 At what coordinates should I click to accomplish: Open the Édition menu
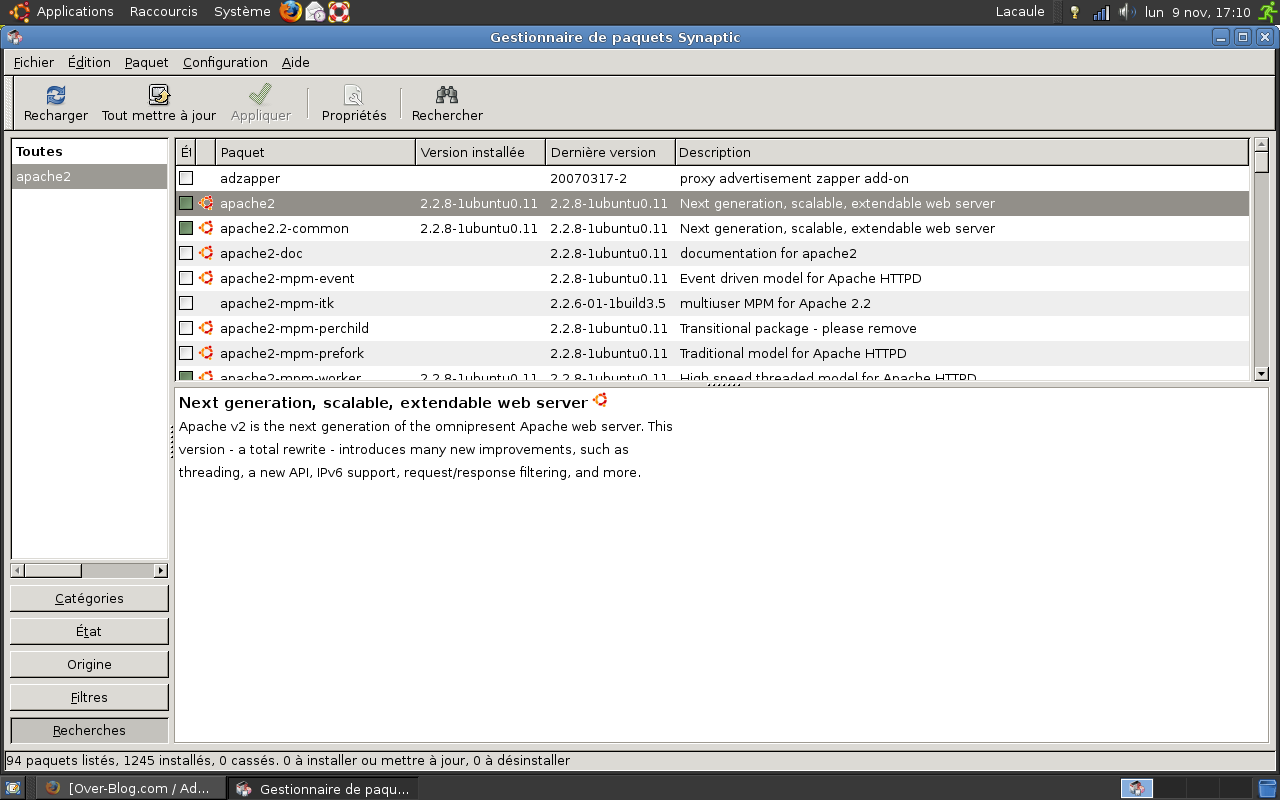[89, 62]
